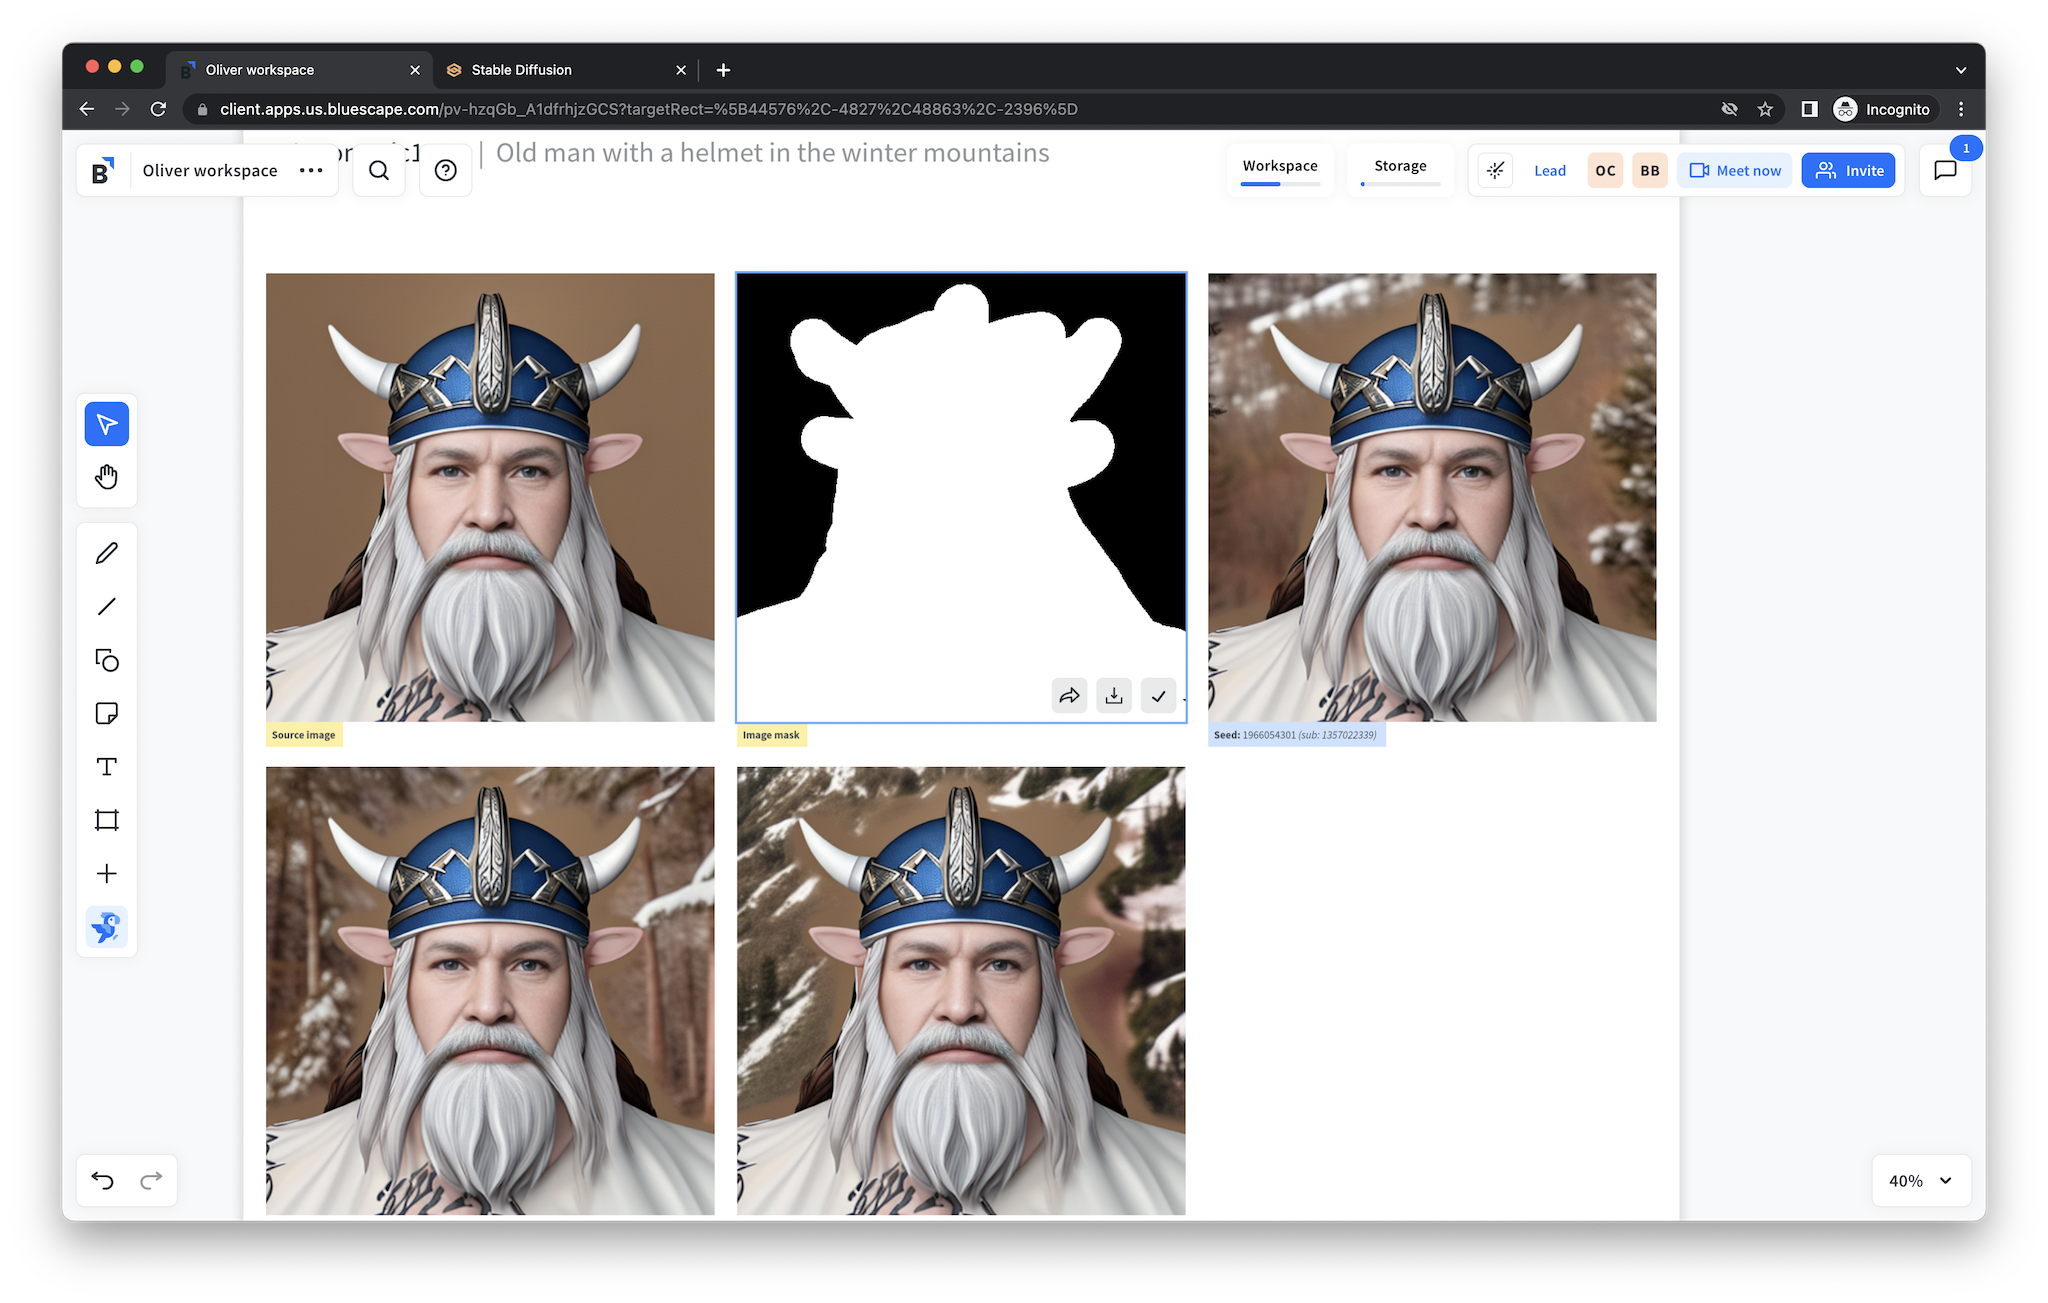Click the Invite button
2048x1303 pixels.
tap(1848, 171)
